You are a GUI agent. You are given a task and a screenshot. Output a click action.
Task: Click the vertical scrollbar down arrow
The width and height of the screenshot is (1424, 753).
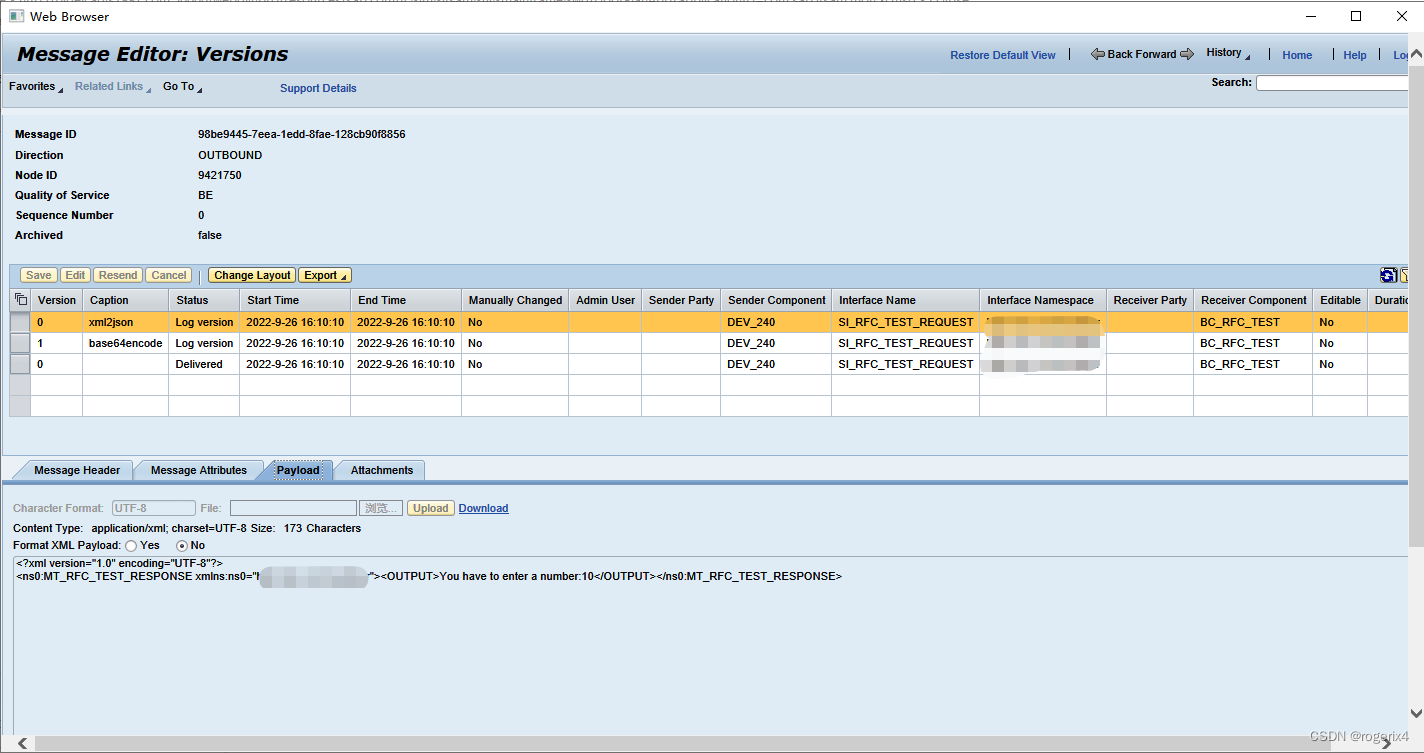tap(1416, 713)
